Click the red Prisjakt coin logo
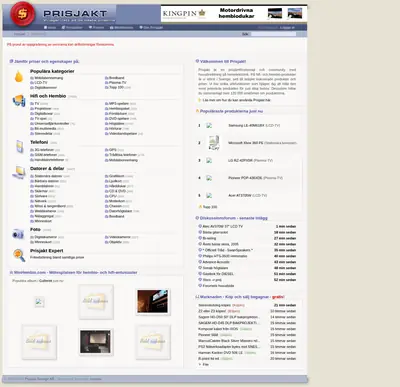Image resolution: width=400 pixels, height=387 pixels. pyautogui.click(x=22, y=14)
